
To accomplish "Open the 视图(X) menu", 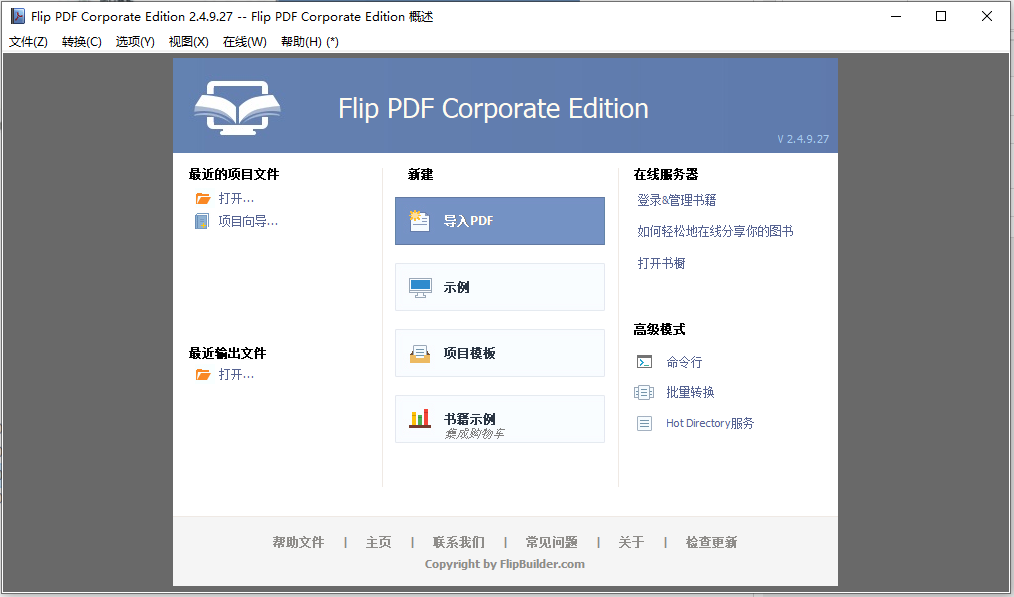I will pyautogui.click(x=188, y=42).
